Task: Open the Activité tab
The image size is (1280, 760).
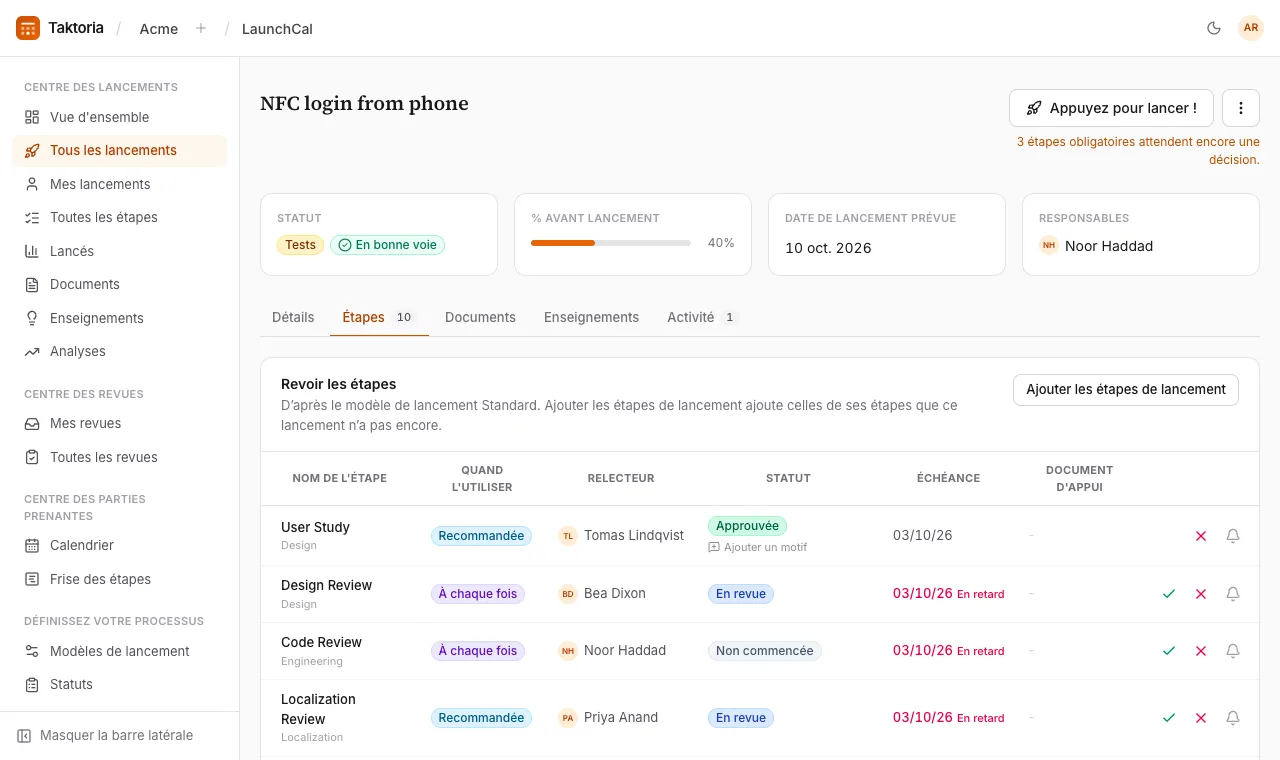Action: pos(702,317)
